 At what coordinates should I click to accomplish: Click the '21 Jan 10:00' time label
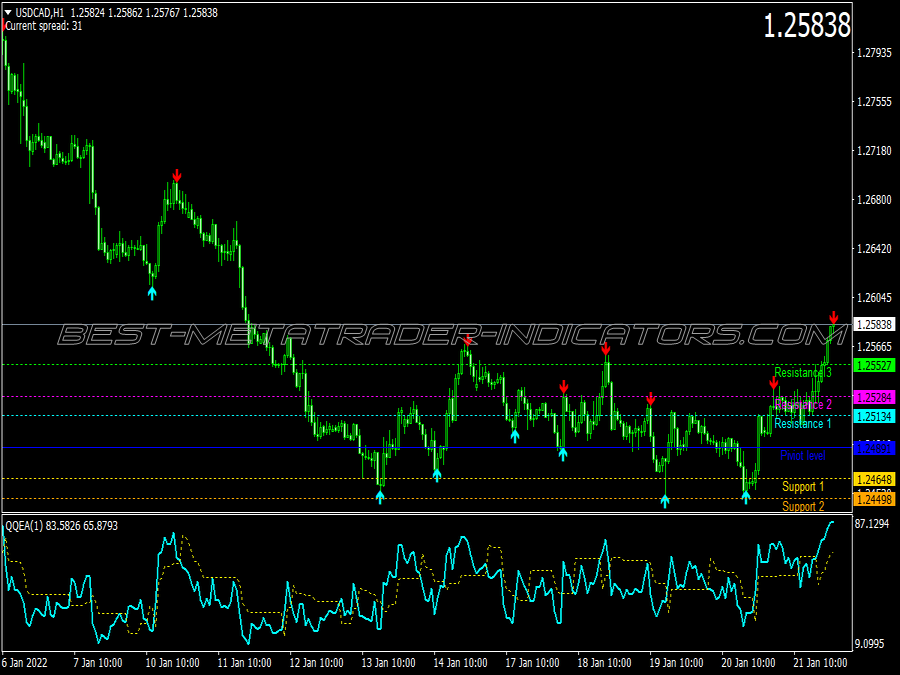click(x=820, y=663)
